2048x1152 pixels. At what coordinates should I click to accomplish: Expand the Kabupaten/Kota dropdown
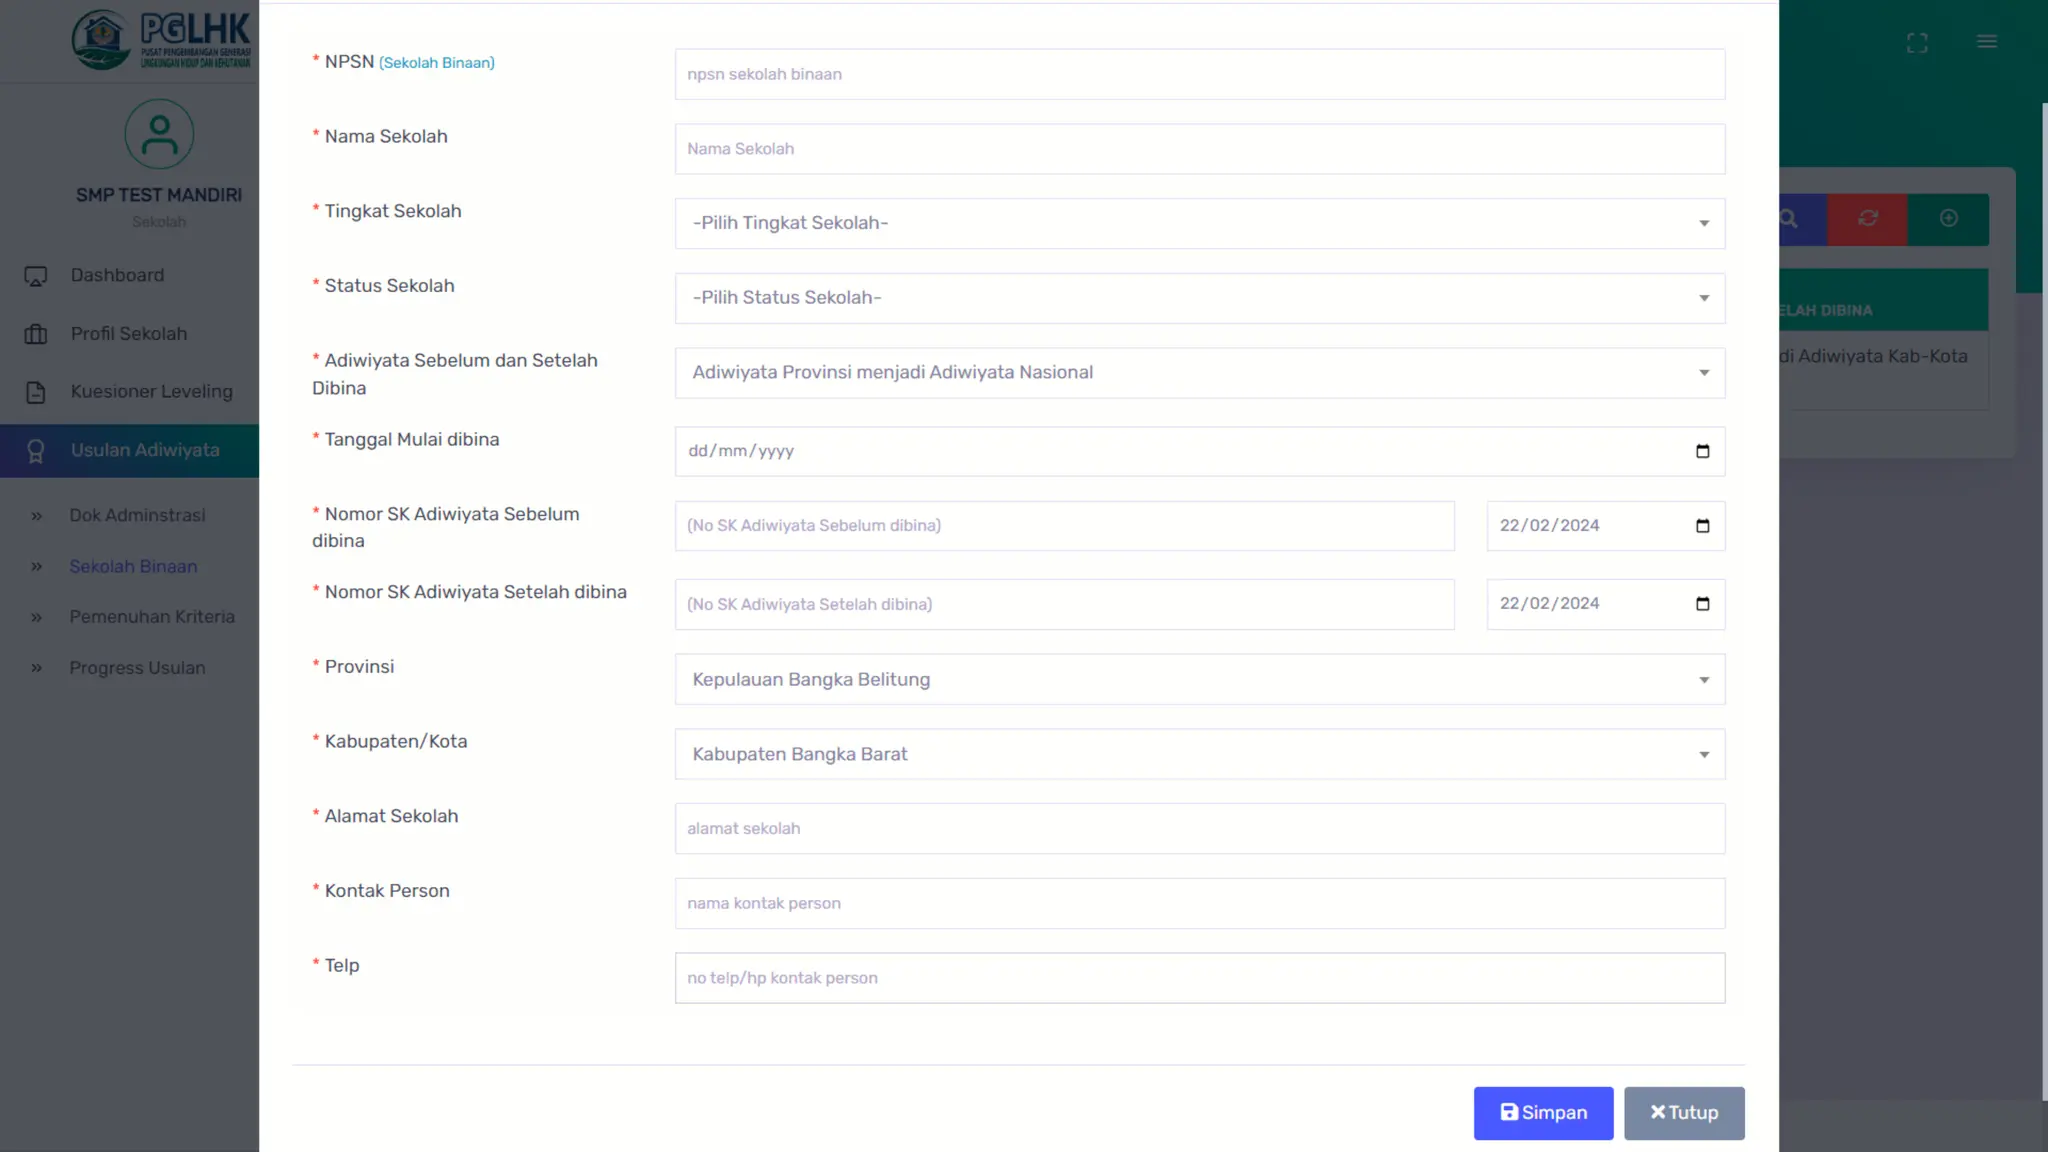(1199, 754)
